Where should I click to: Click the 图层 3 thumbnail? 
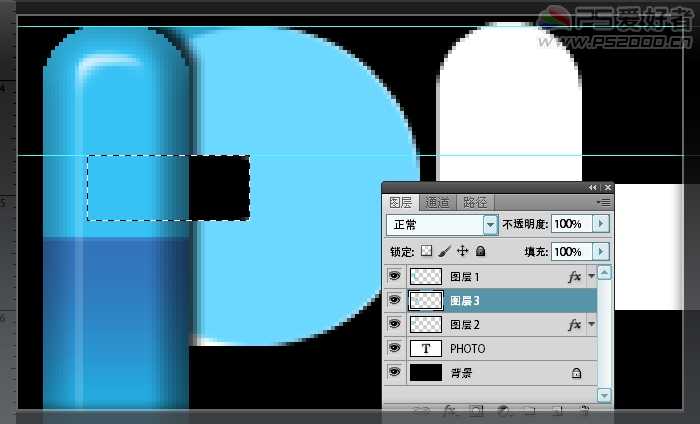426,300
